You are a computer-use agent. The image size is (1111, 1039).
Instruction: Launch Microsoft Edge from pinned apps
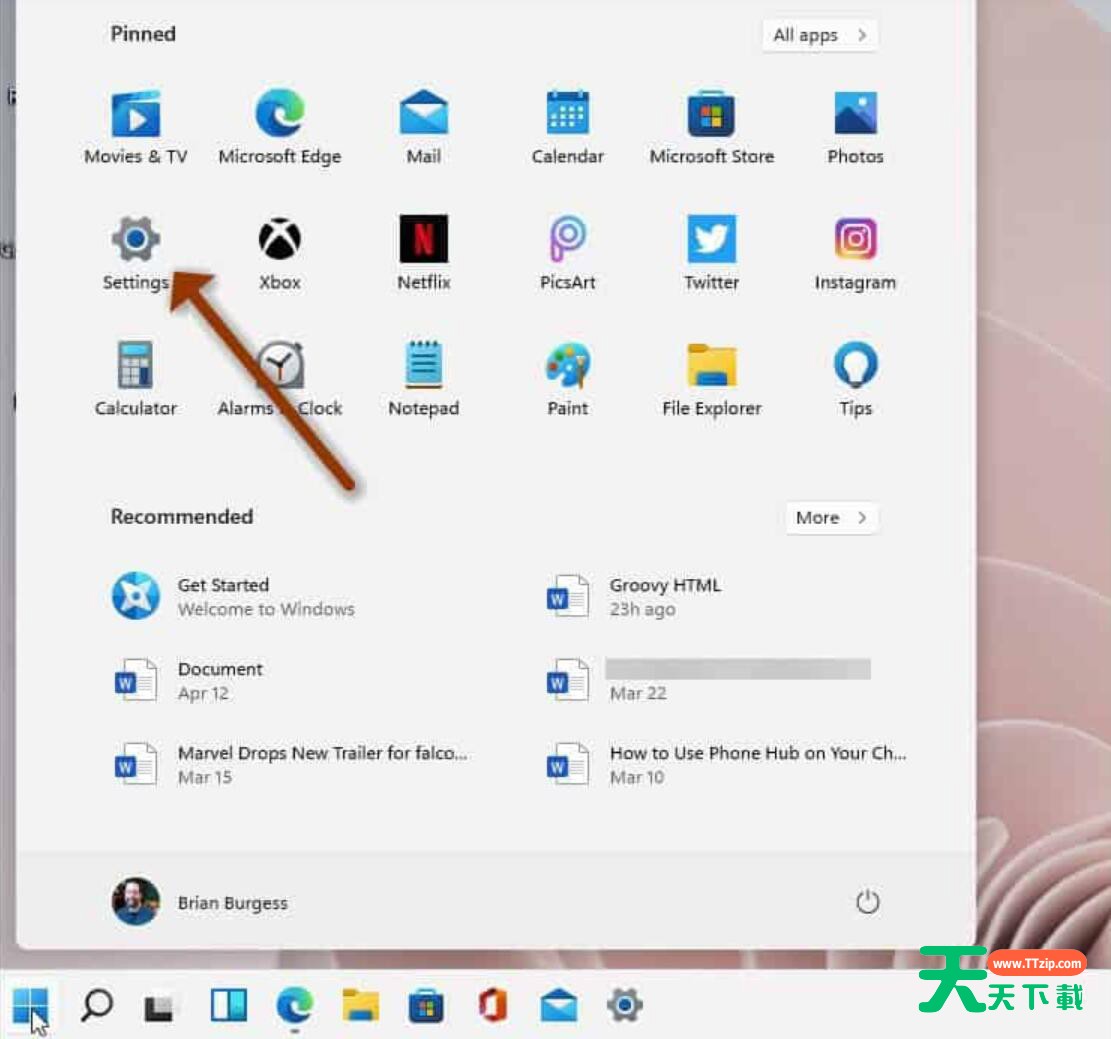click(x=280, y=128)
